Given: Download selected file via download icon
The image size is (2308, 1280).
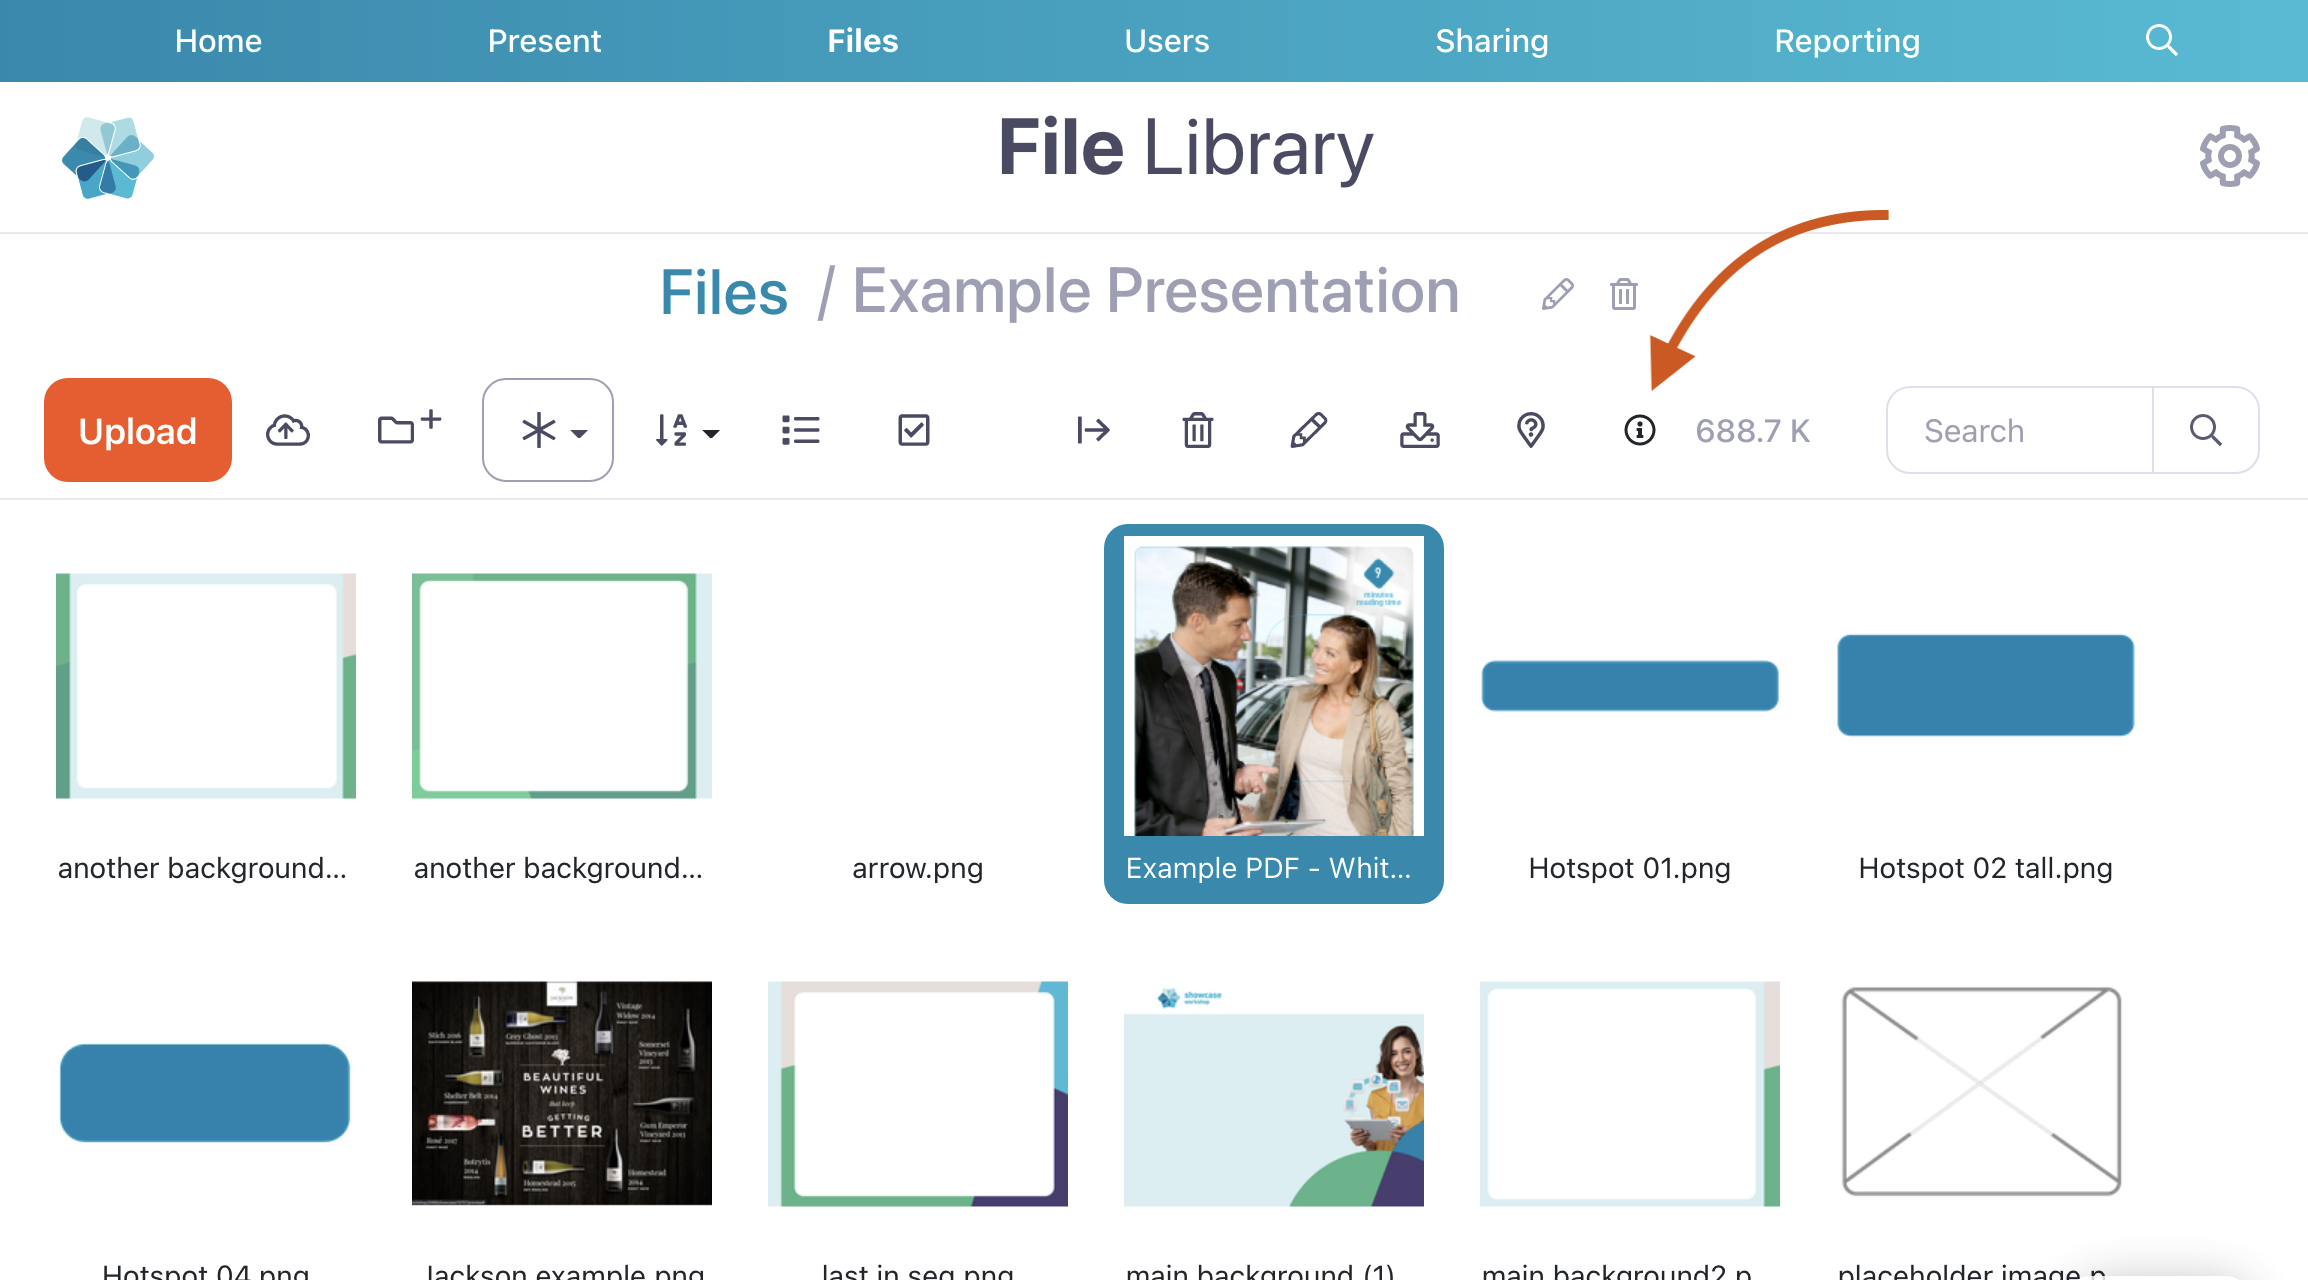Looking at the screenshot, I should pyautogui.click(x=1419, y=430).
